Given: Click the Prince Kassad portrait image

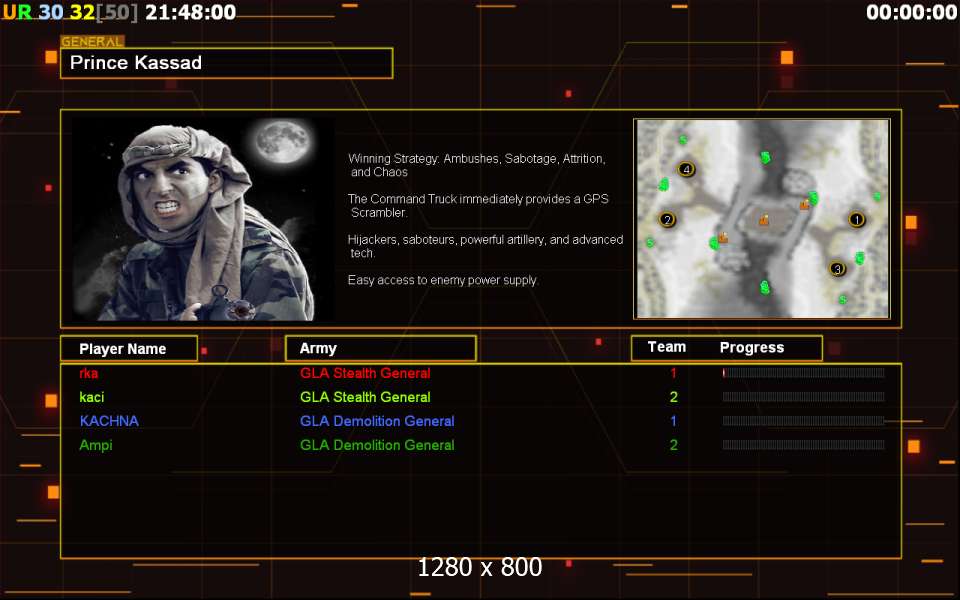Looking at the screenshot, I should point(203,219).
